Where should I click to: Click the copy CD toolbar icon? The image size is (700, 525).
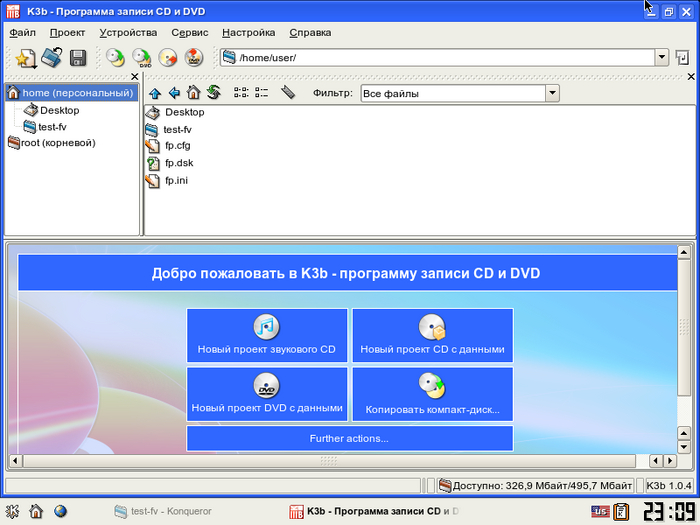click(x=168, y=58)
